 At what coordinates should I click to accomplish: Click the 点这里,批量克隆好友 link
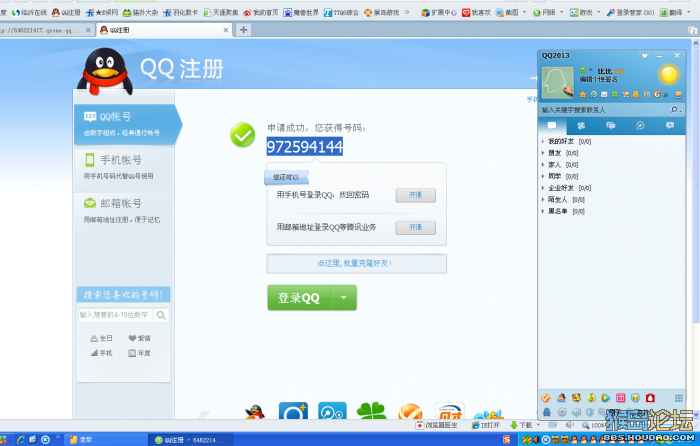pyautogui.click(x=354, y=263)
